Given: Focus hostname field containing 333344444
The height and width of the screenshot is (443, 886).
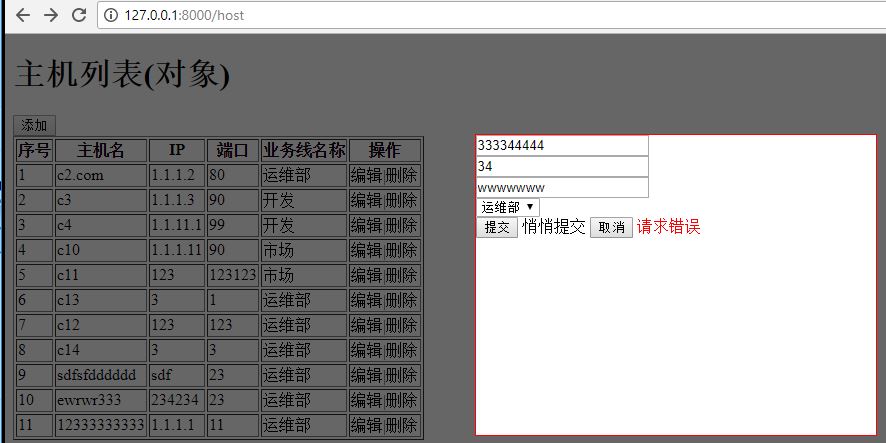Looking at the screenshot, I should coord(562,145).
